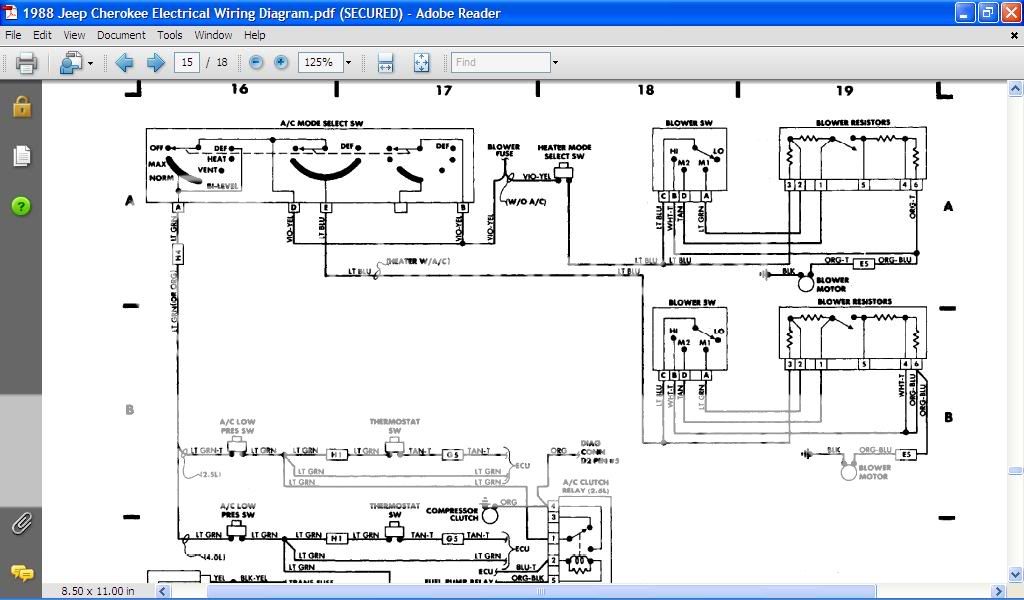Open the Comments panel icon
This screenshot has height=600, width=1024.
coord(21,573)
